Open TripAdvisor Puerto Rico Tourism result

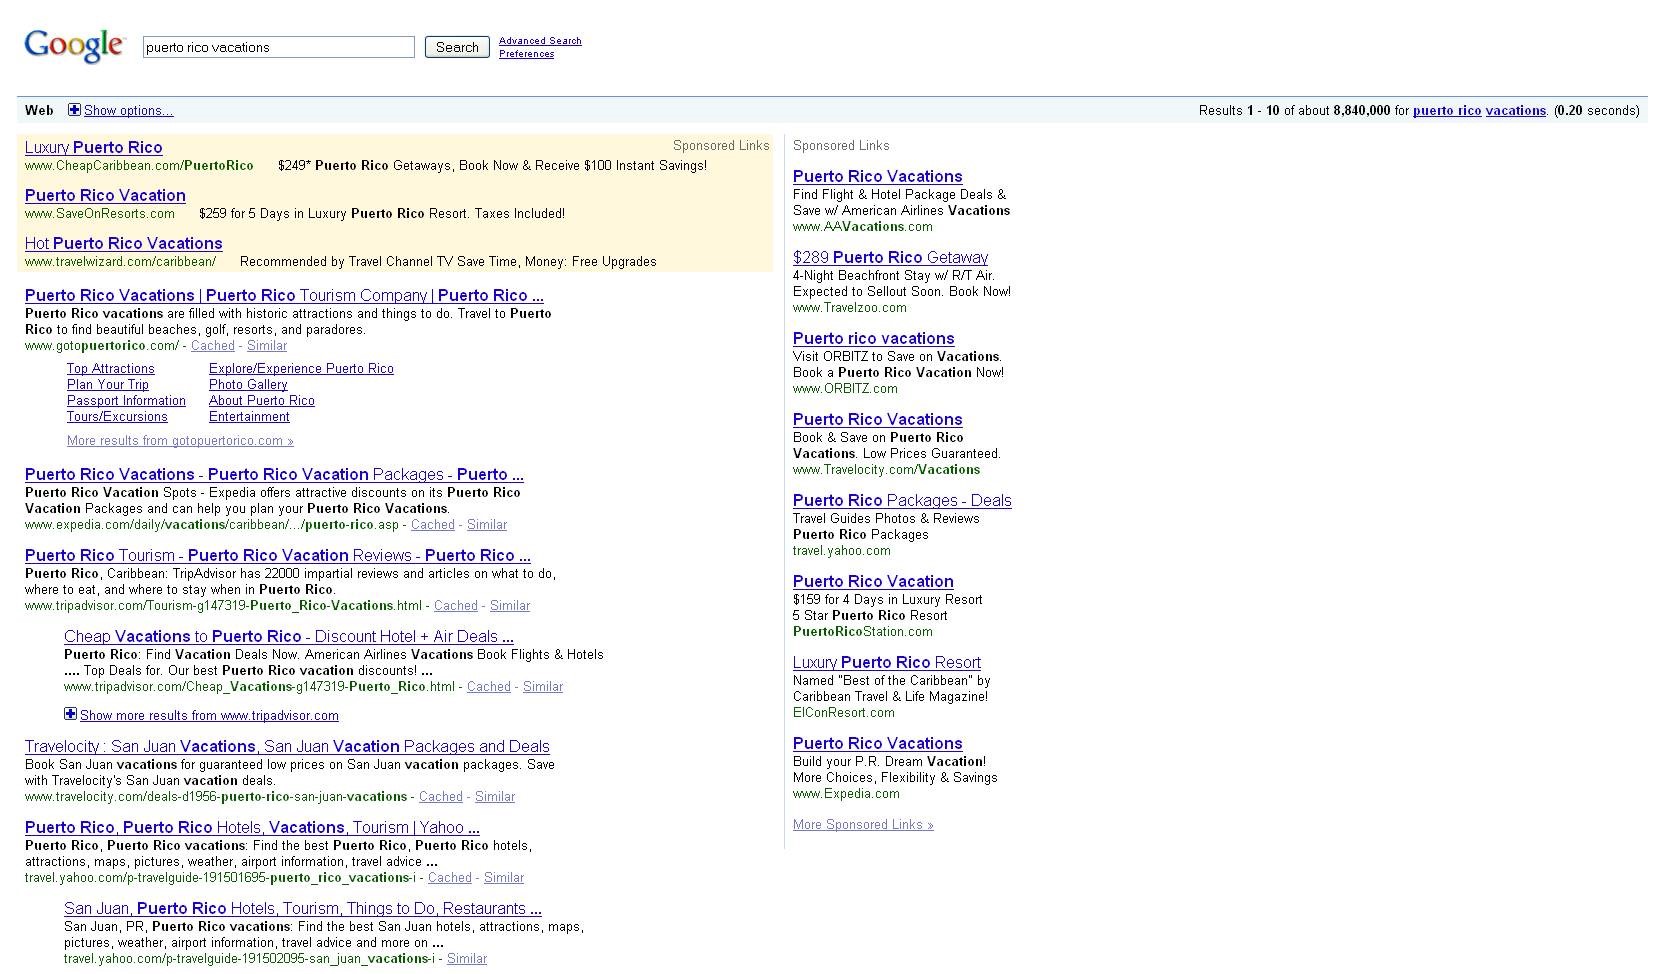coord(278,555)
